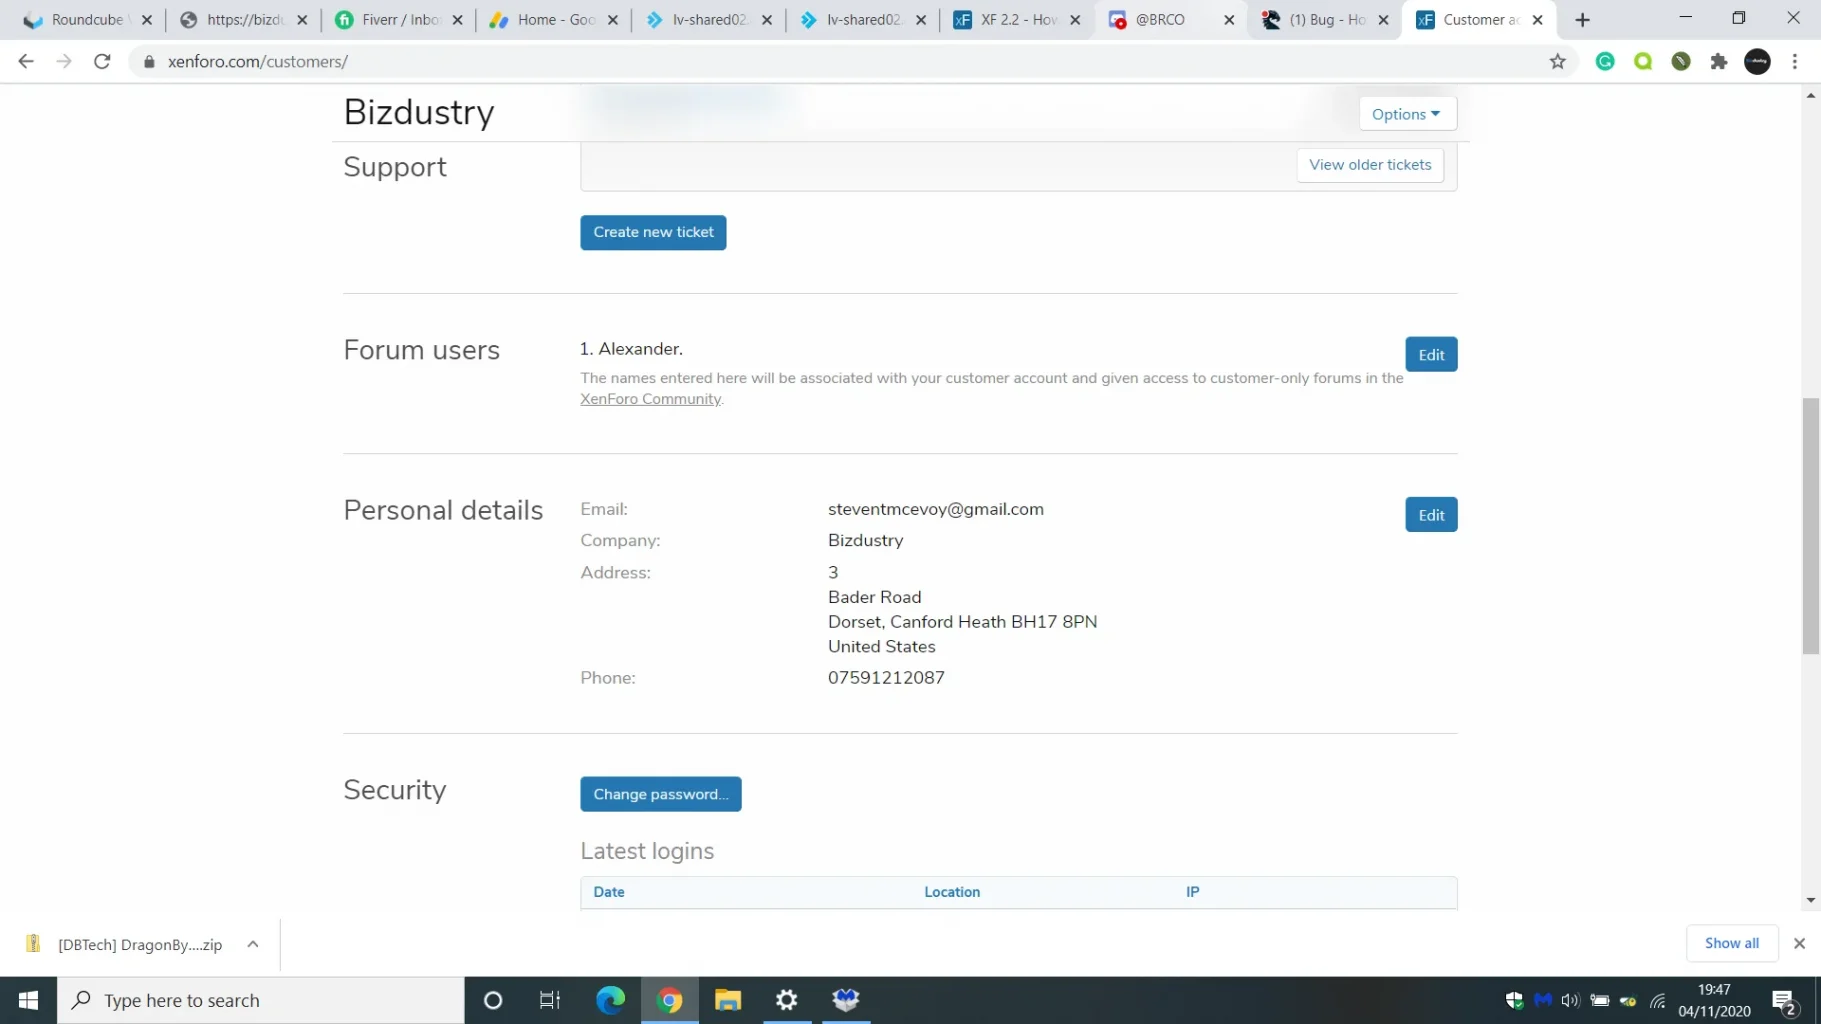
Task: Click the browser forward arrow
Action: (64, 61)
